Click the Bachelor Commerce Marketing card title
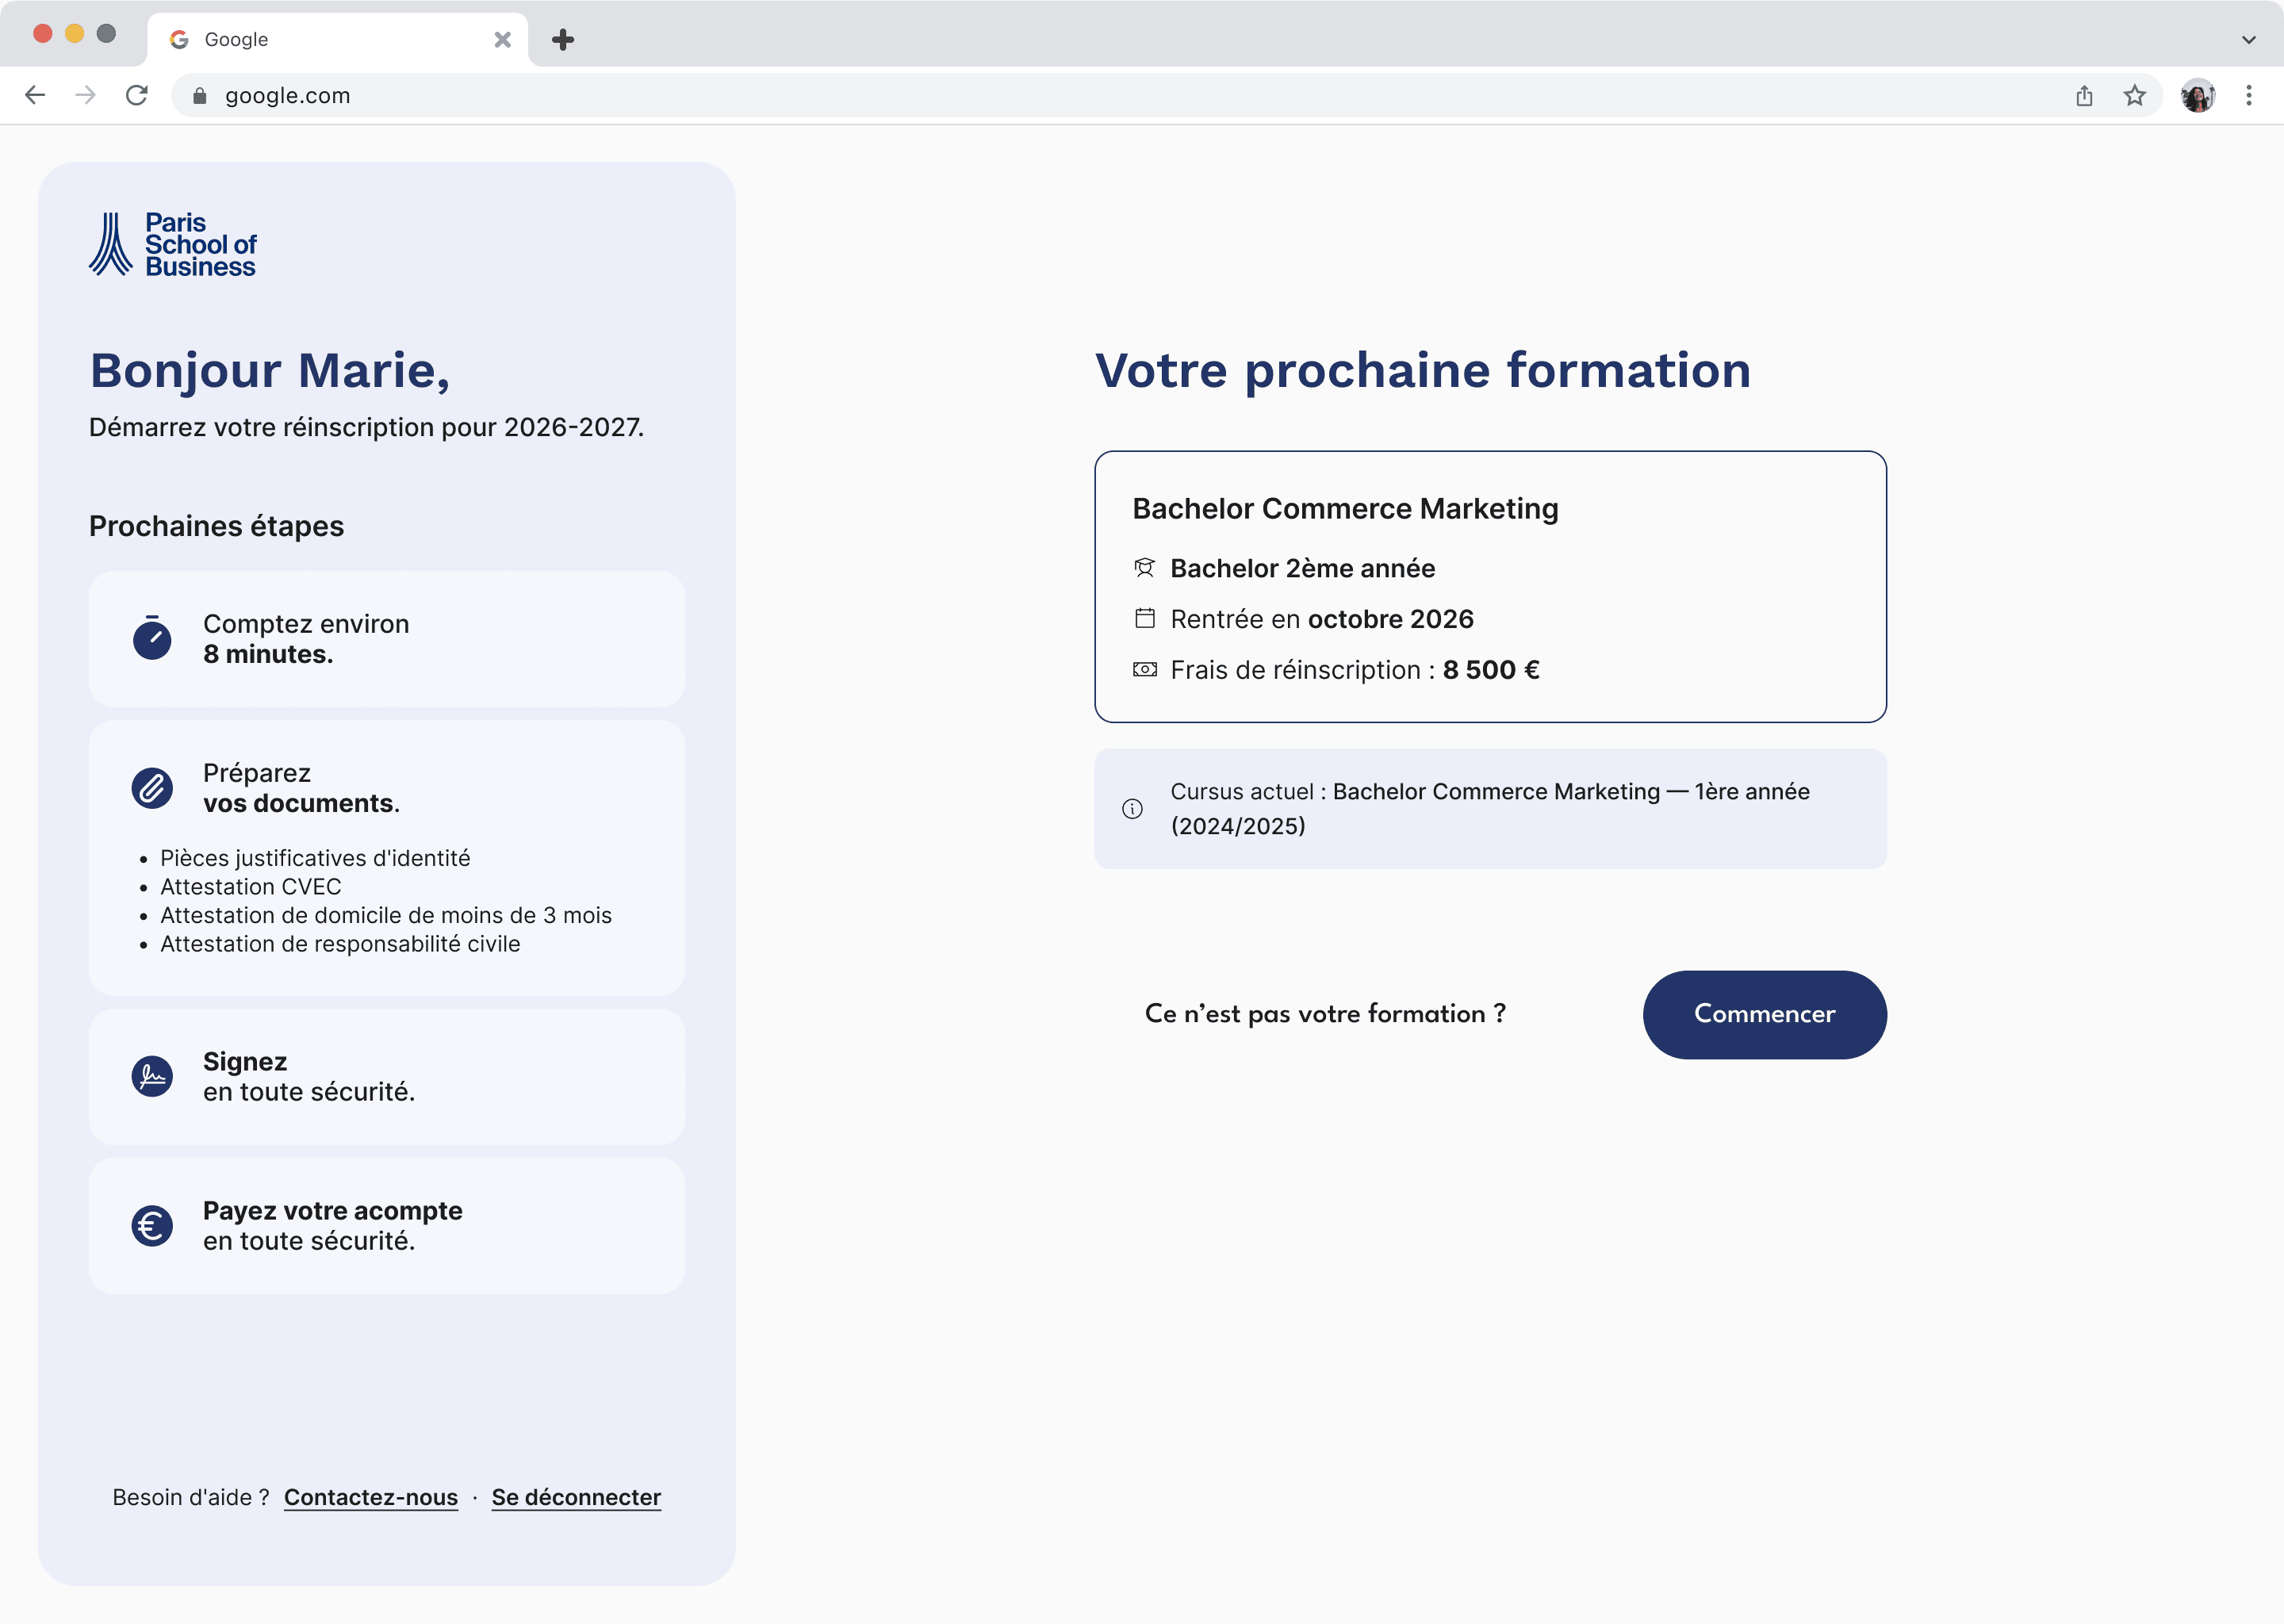The width and height of the screenshot is (2284, 1624). coord(1345,508)
